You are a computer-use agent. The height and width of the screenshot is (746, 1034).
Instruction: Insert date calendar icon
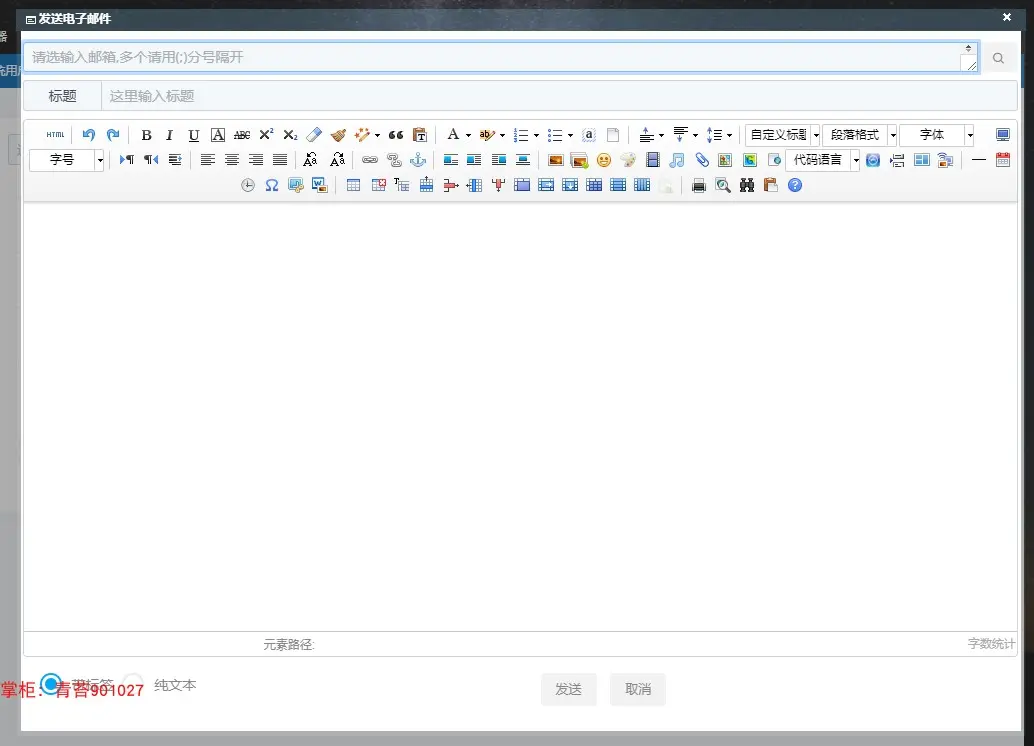click(x=1002, y=160)
